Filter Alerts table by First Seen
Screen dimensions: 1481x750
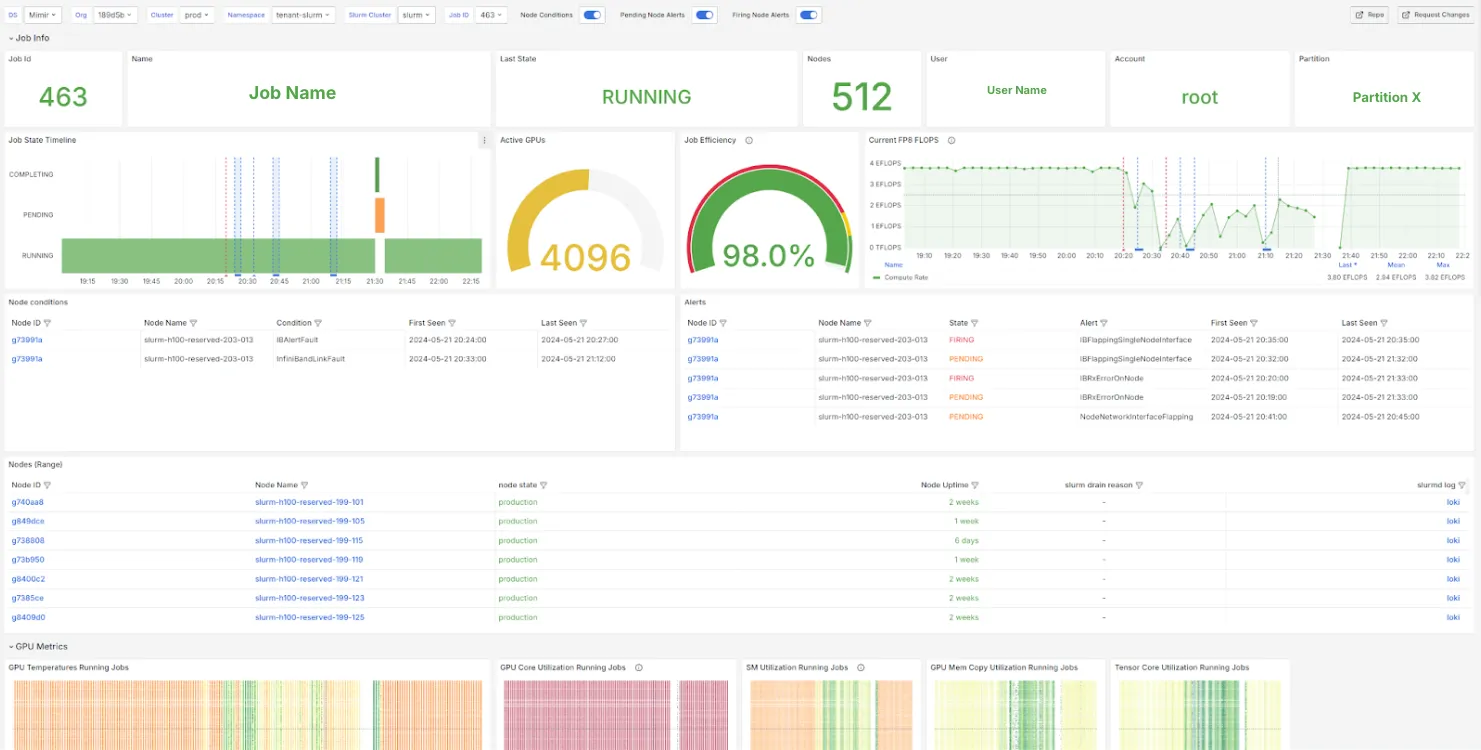(1254, 323)
